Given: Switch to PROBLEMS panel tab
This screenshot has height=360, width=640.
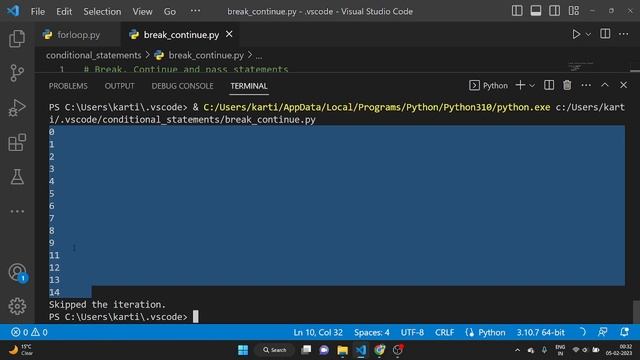Looking at the screenshot, I should [68, 86].
